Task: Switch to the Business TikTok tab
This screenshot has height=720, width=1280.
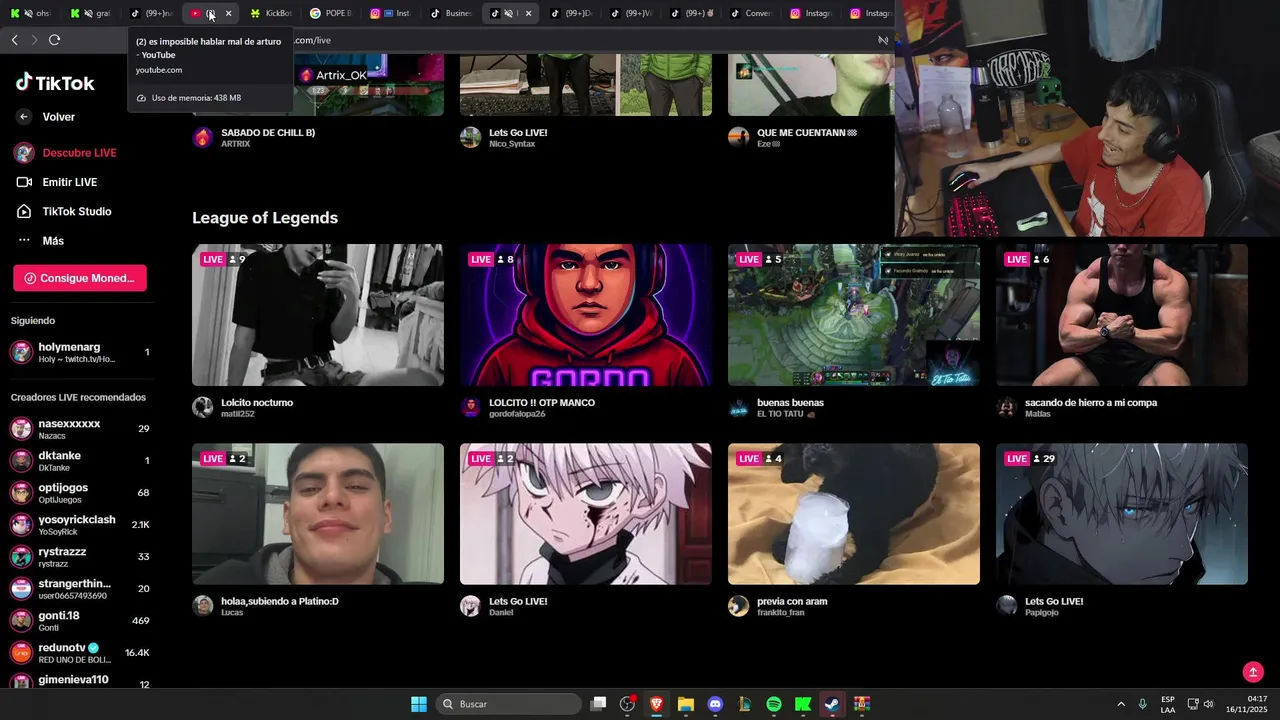Action: tap(451, 14)
